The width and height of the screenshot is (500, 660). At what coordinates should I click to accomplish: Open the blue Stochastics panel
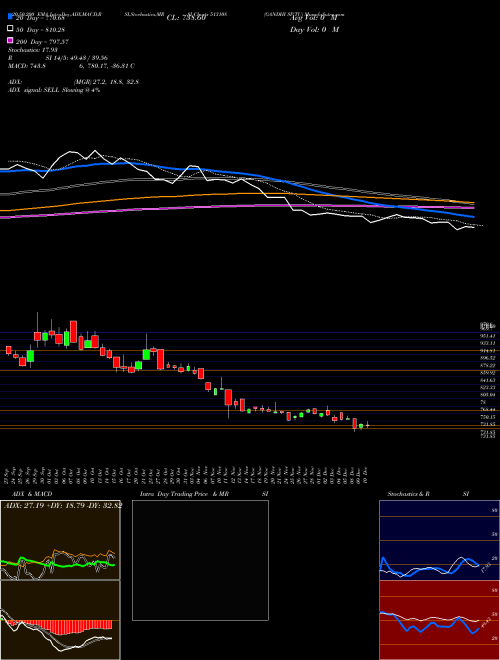tap(439, 540)
